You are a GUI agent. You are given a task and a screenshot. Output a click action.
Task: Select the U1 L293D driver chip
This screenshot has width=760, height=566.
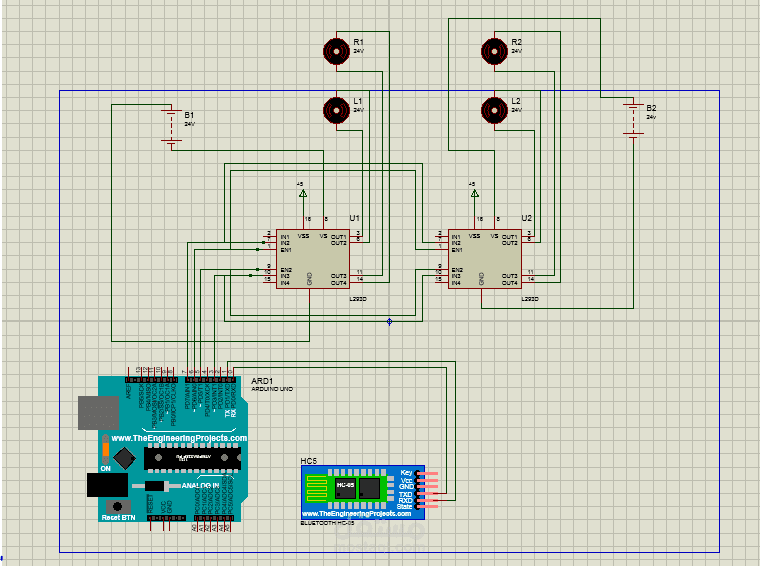tap(313, 259)
